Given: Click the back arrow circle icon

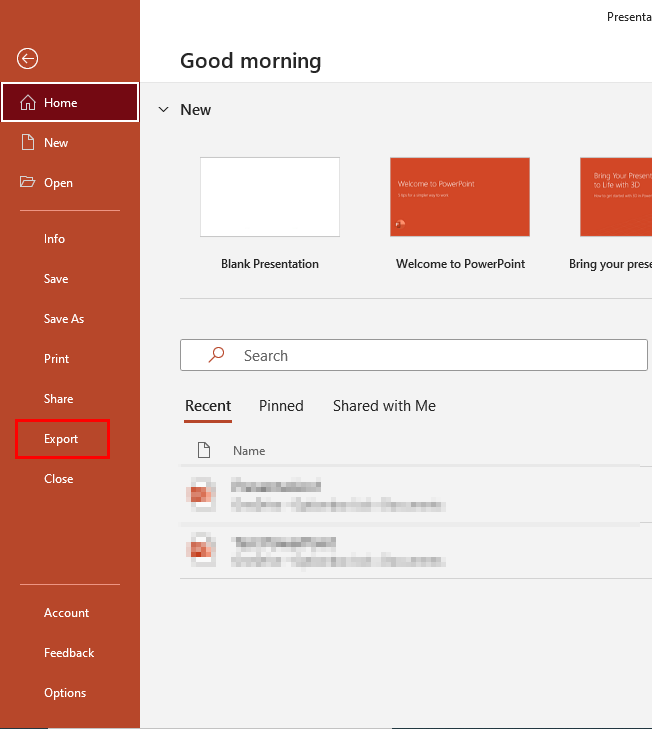Looking at the screenshot, I should pyautogui.click(x=27, y=59).
